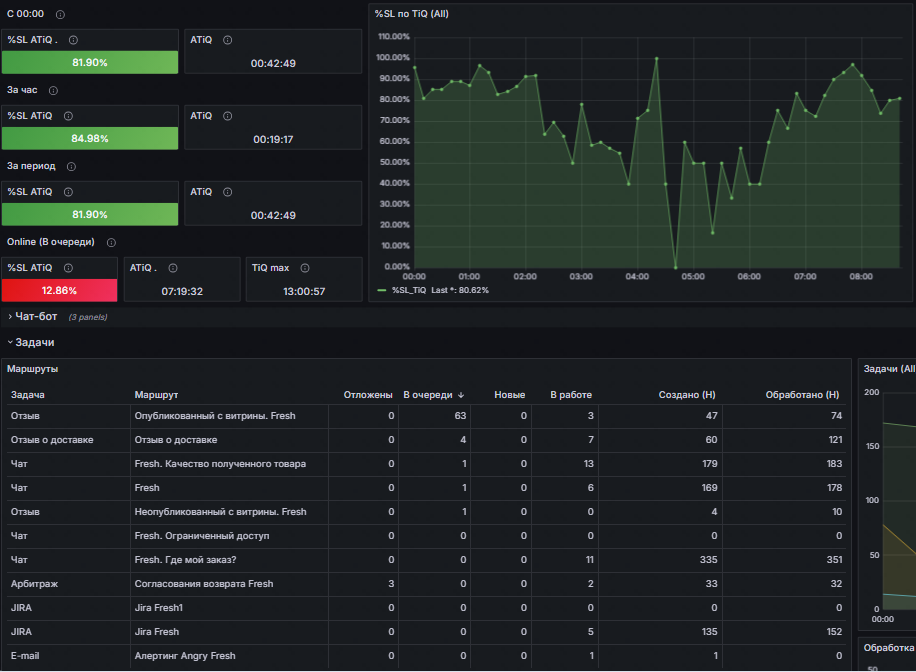Click info icon on %SL ATiQ panel showing 84.98%

68,116
